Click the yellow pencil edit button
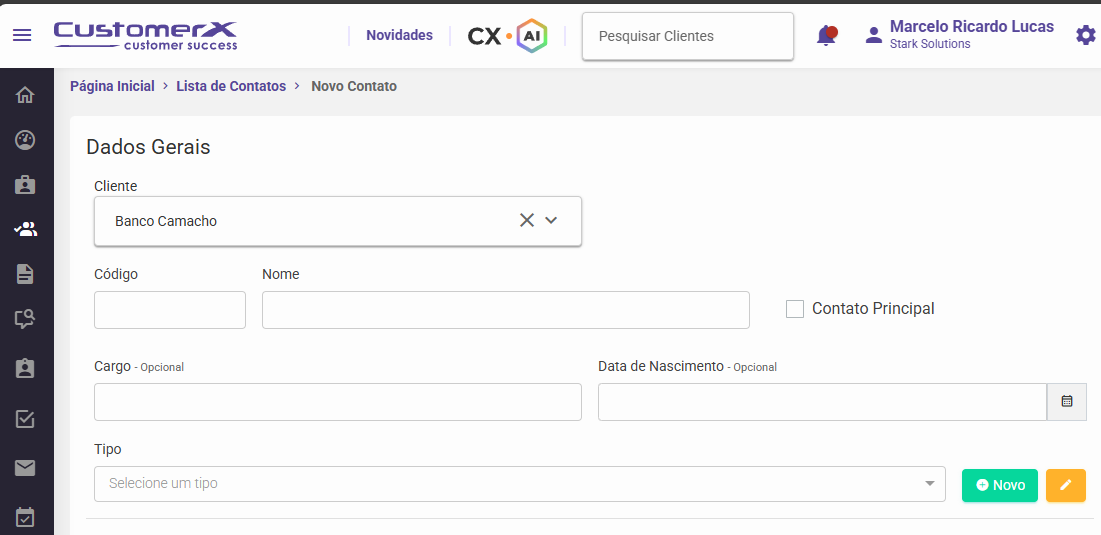The width and height of the screenshot is (1101, 535). pyautogui.click(x=1066, y=485)
